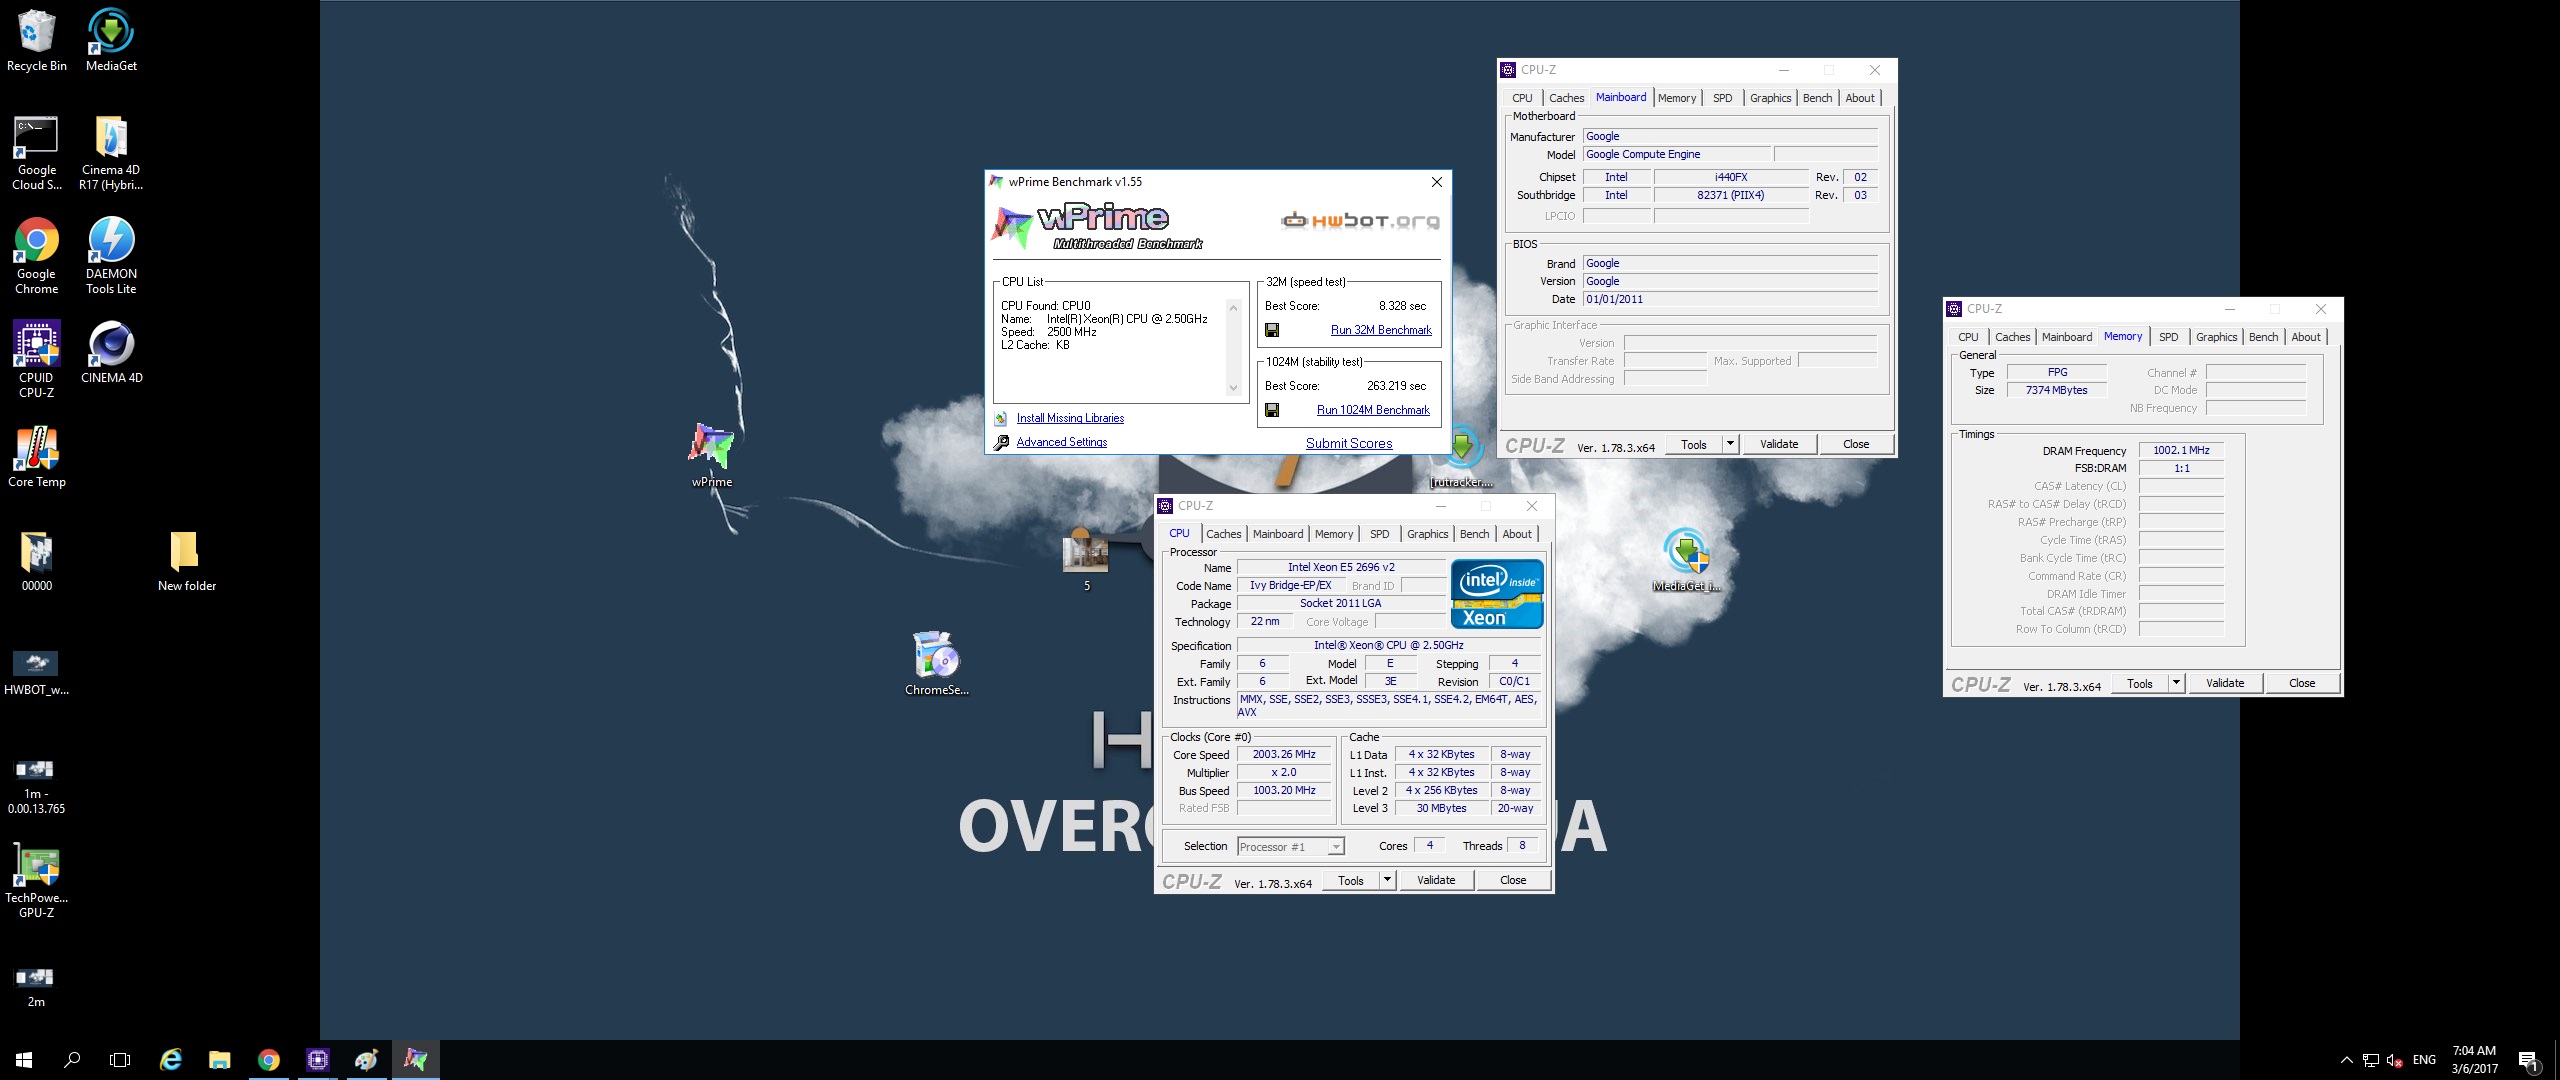Switch to Caches tab in CPU-Z CPU window
The height and width of the screenshot is (1080, 2560).
[1223, 534]
